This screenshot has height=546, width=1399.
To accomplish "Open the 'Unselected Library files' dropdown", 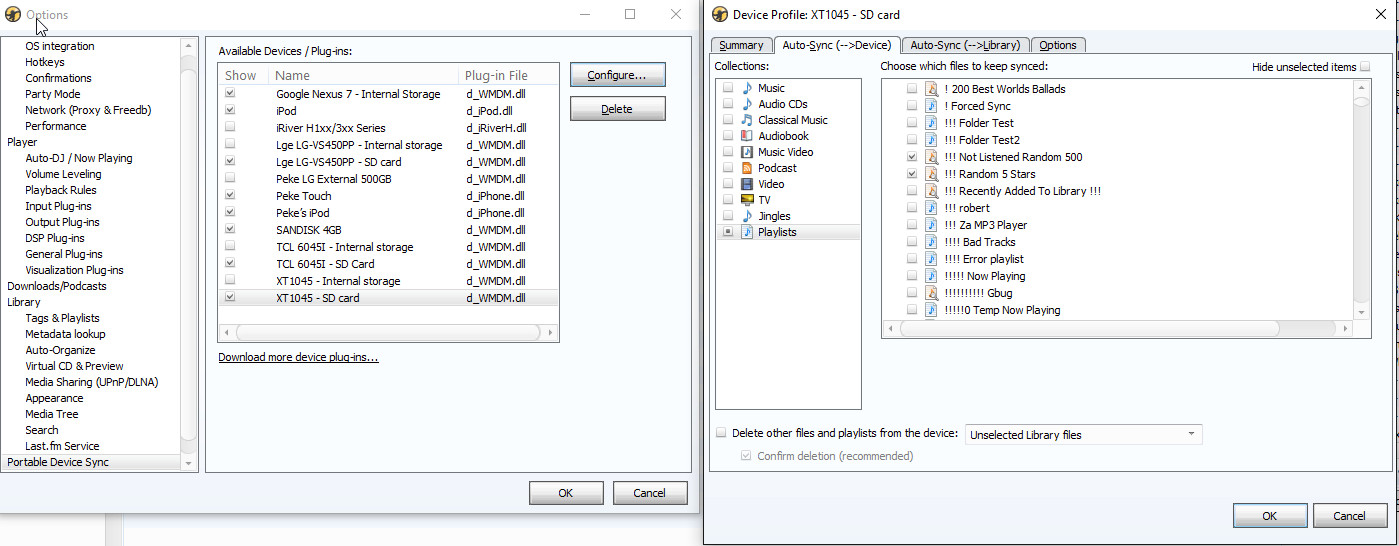I will [x=1083, y=435].
